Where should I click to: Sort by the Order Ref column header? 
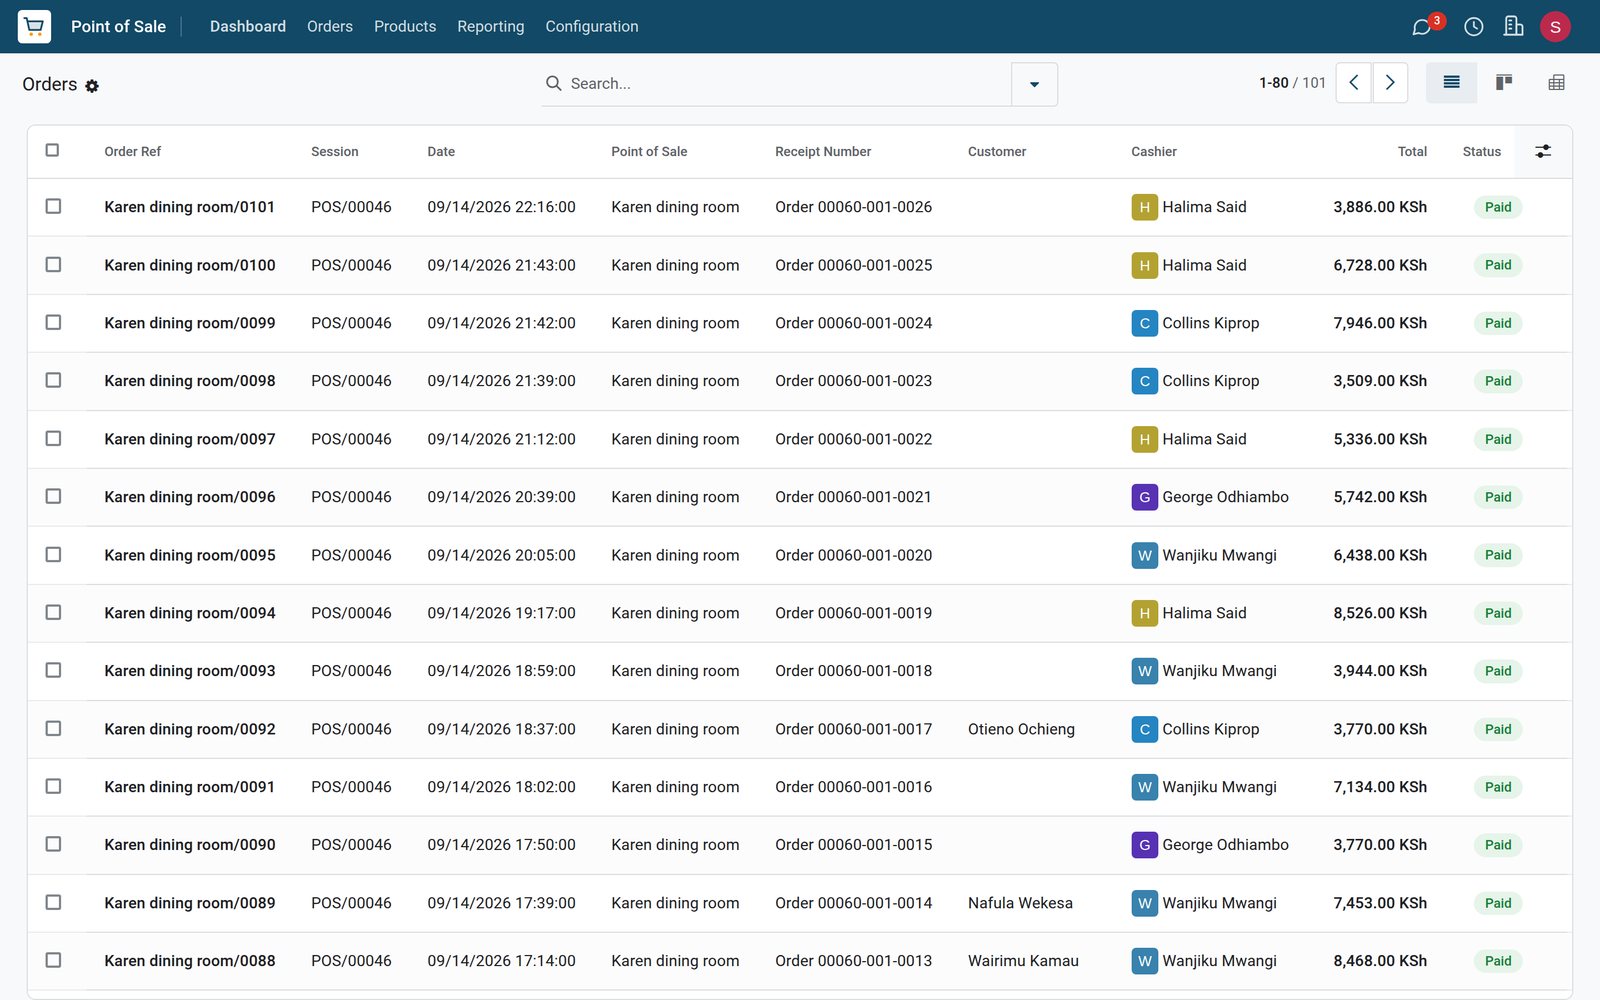[x=133, y=151]
